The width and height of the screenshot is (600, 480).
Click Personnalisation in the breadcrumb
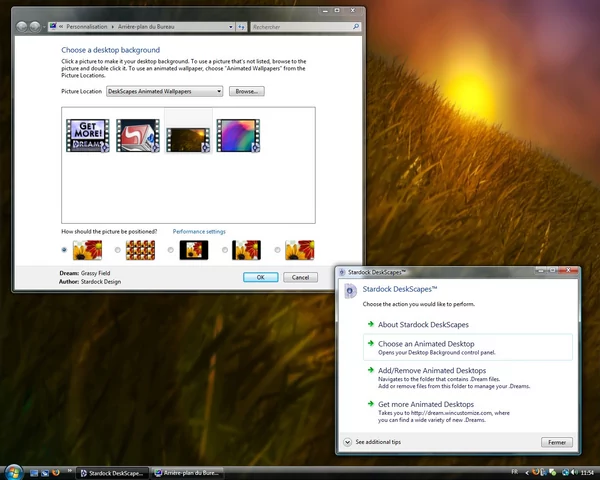point(87,27)
